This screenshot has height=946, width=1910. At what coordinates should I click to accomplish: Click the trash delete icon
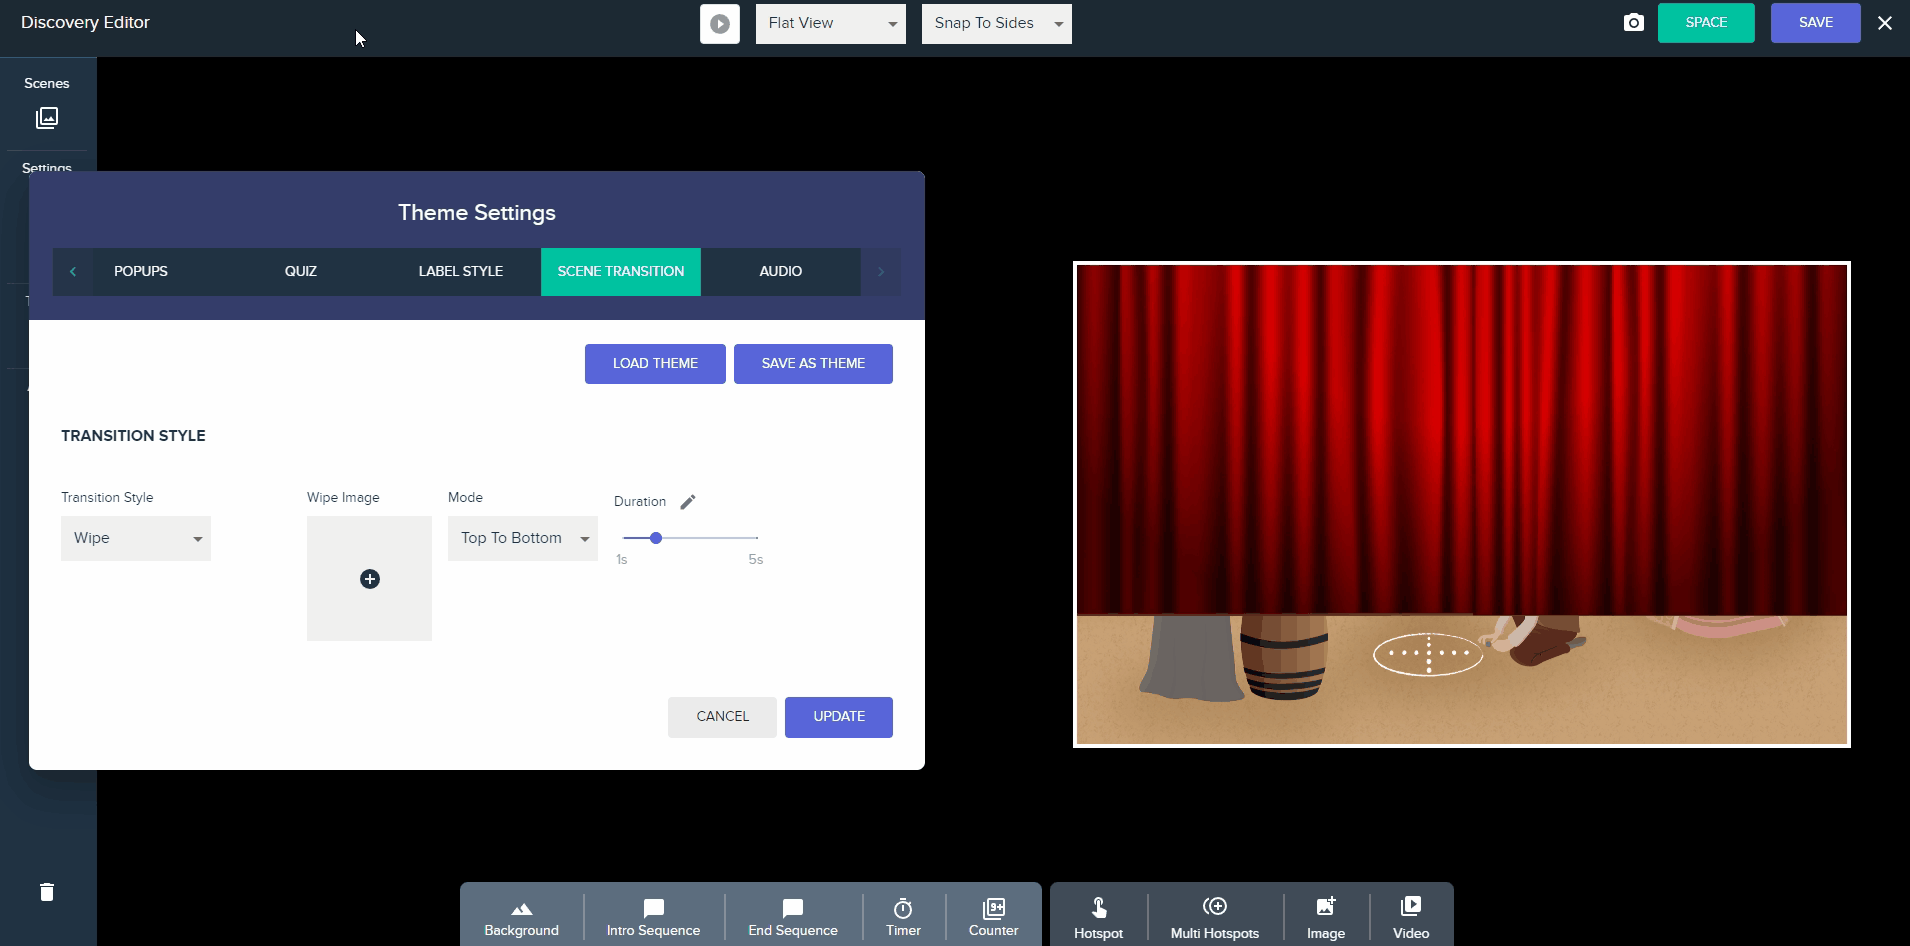(47, 892)
